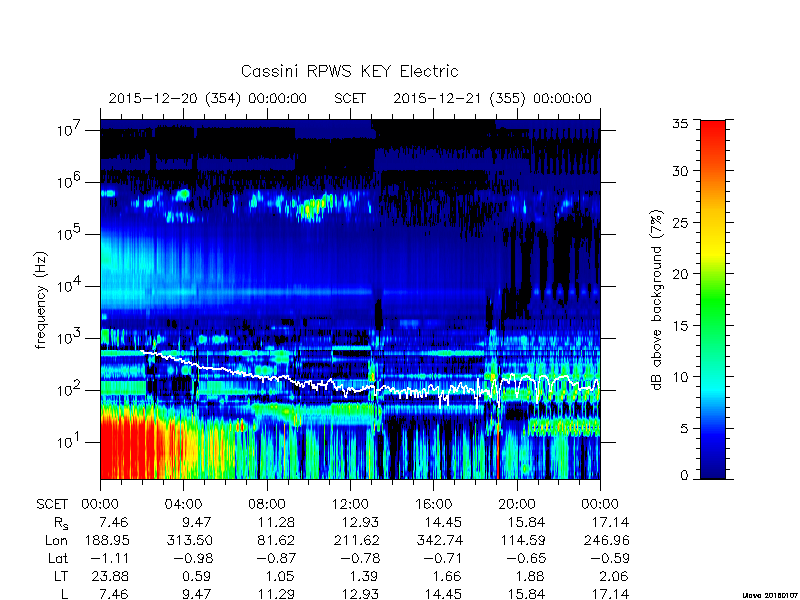This screenshot has width=800, height=600.
Task: Click the Lon value 313.50
Action: (x=191, y=540)
